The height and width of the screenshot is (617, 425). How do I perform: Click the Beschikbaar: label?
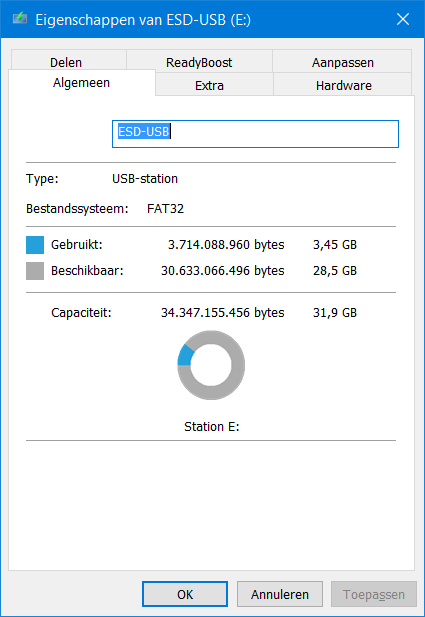(x=87, y=271)
